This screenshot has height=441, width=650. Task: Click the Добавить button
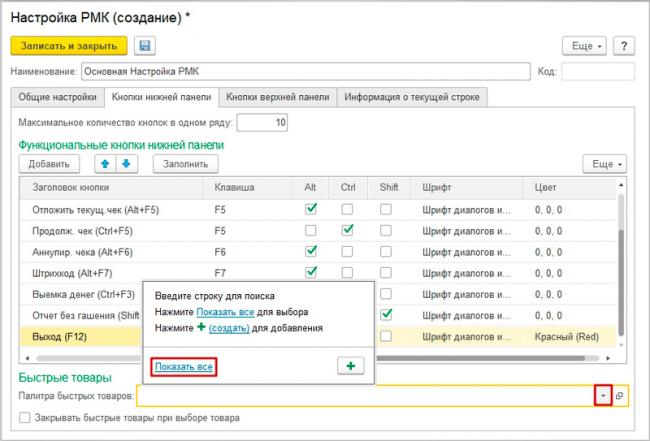pos(49,164)
